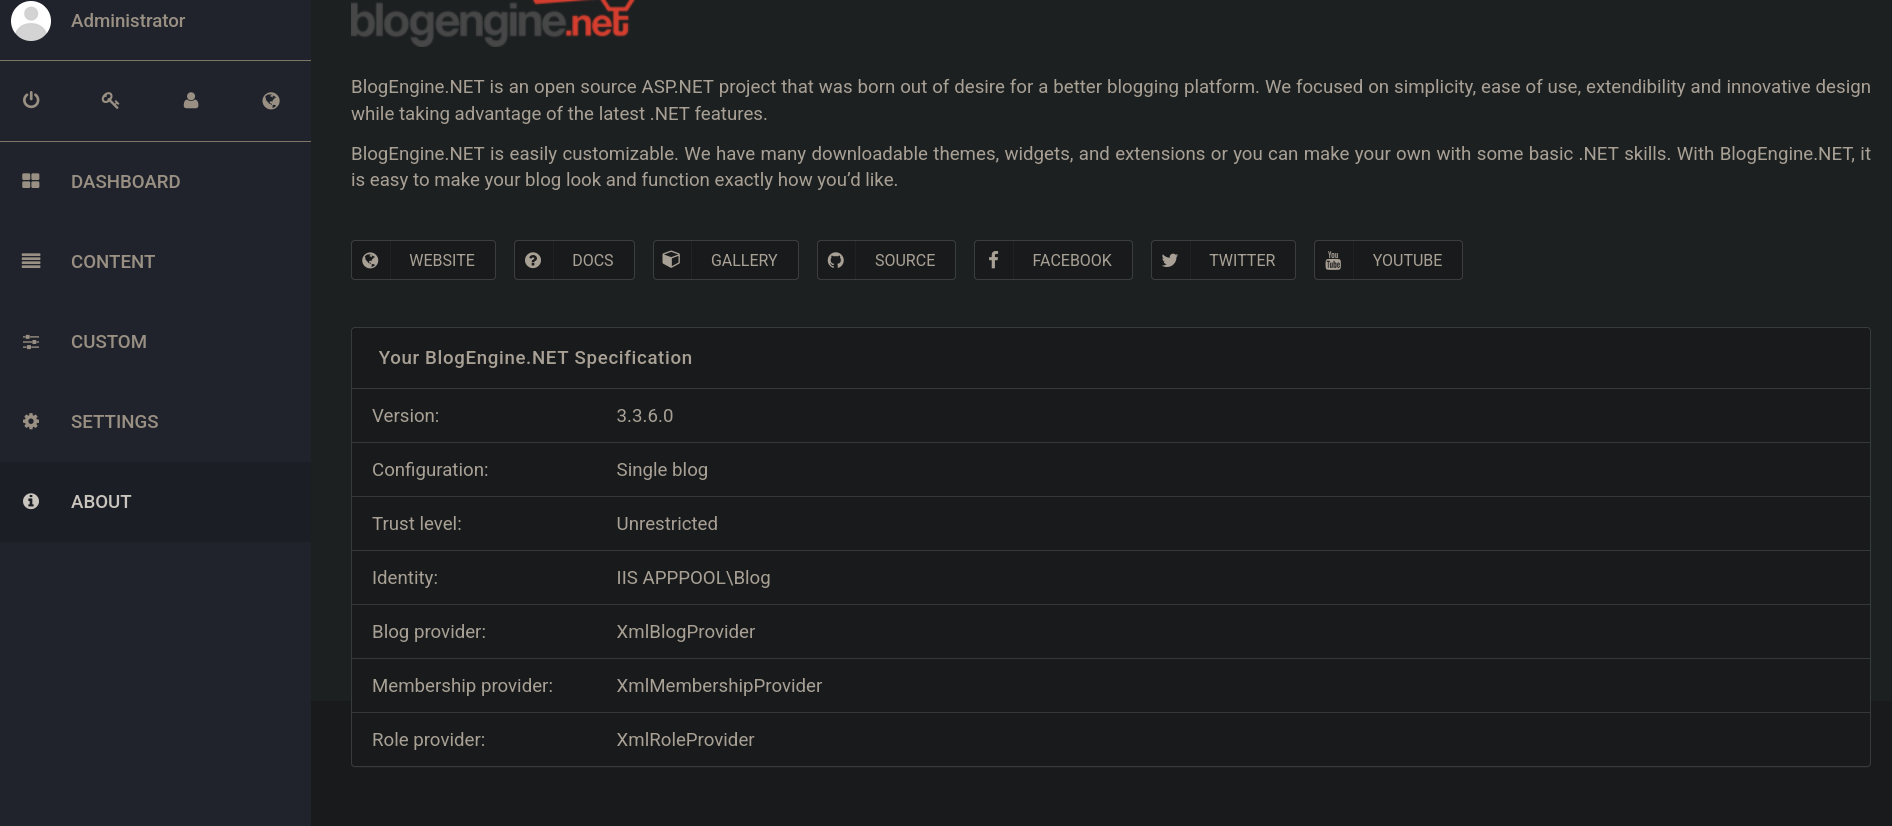Click the 'Membership provider:' label

click(462, 686)
